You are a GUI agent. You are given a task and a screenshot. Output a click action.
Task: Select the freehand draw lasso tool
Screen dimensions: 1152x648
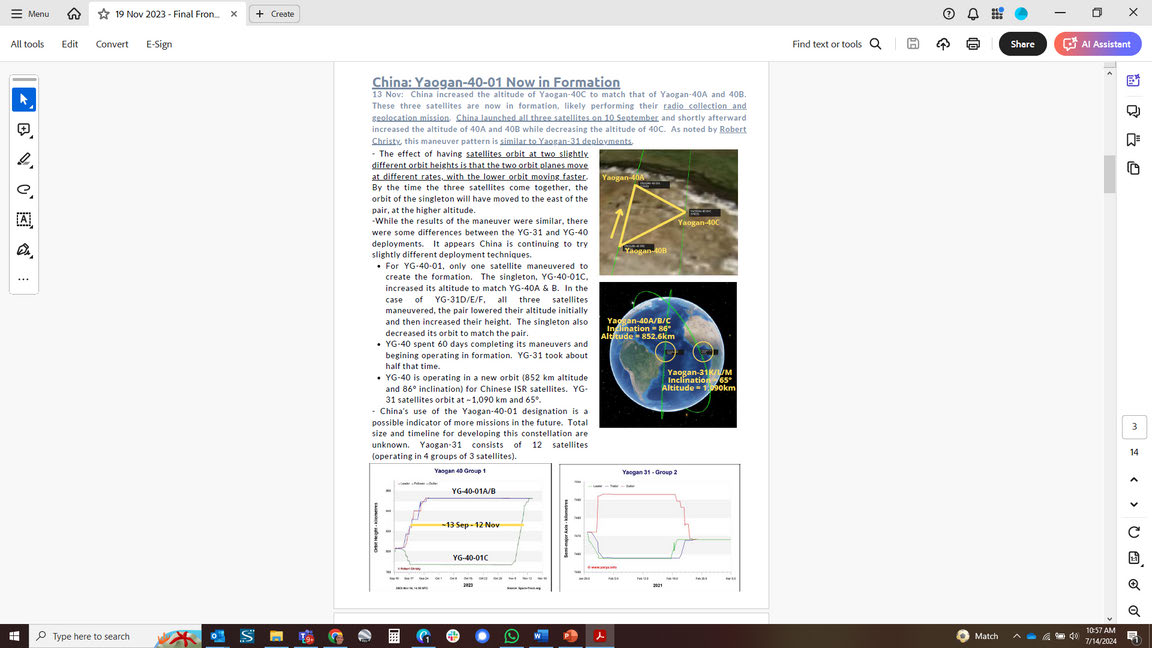24,190
